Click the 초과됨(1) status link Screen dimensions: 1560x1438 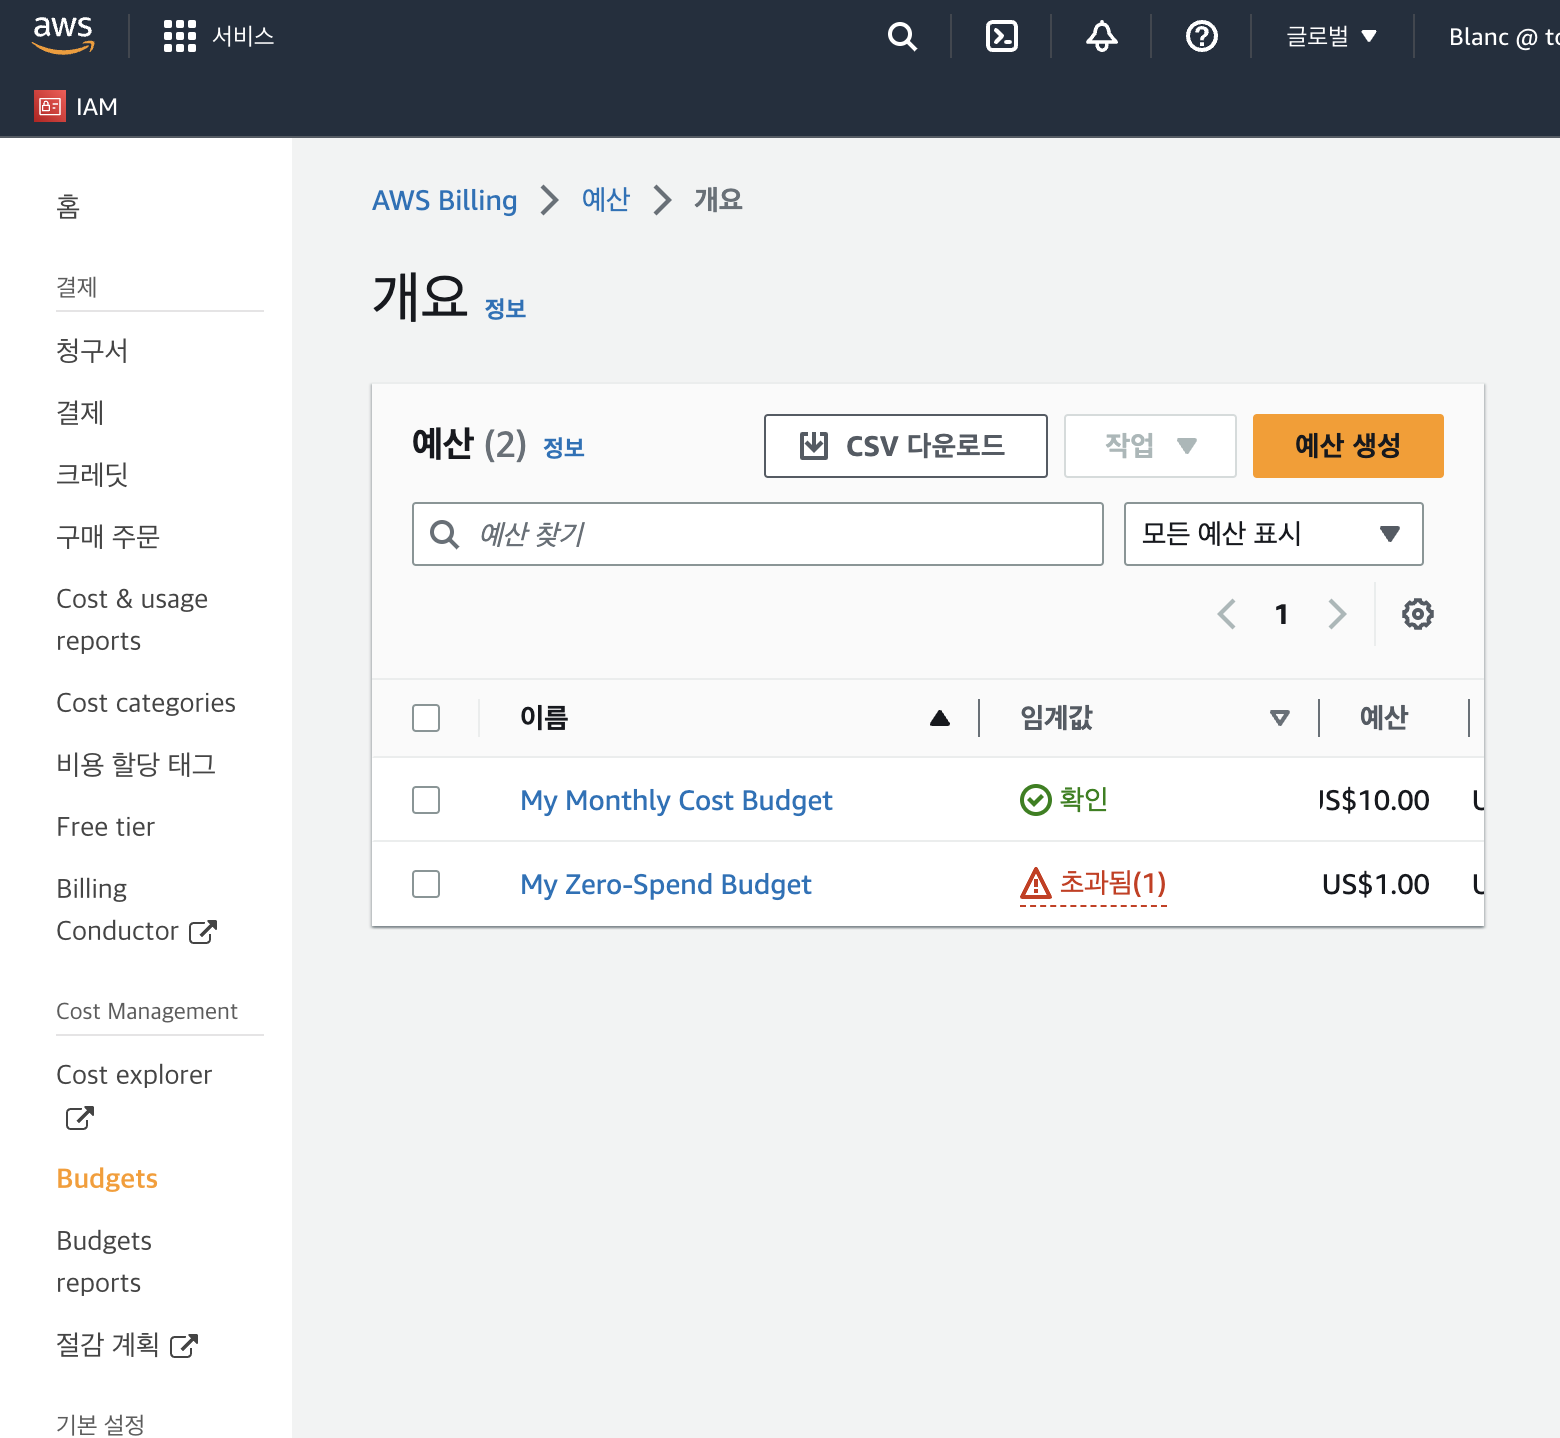[x=1113, y=883]
